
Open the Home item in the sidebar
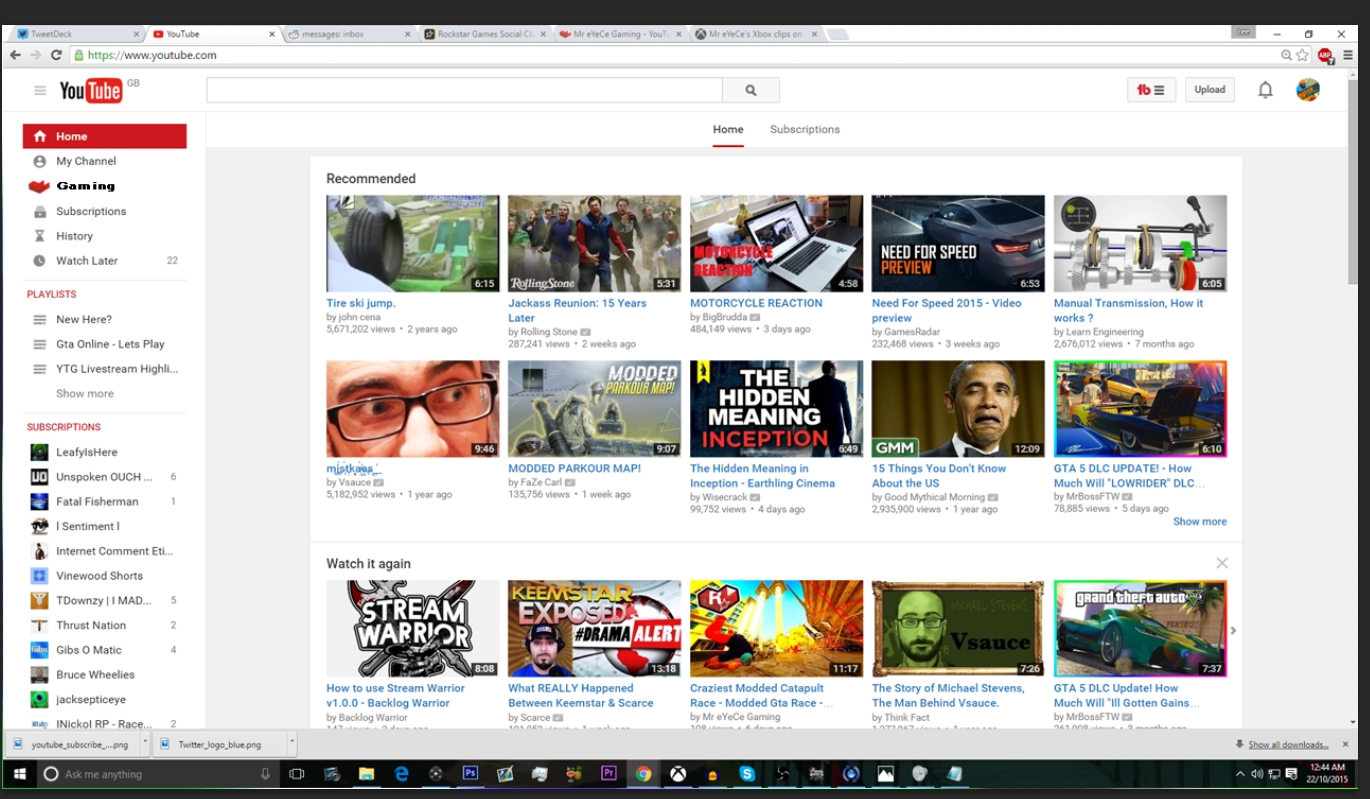[x=105, y=136]
